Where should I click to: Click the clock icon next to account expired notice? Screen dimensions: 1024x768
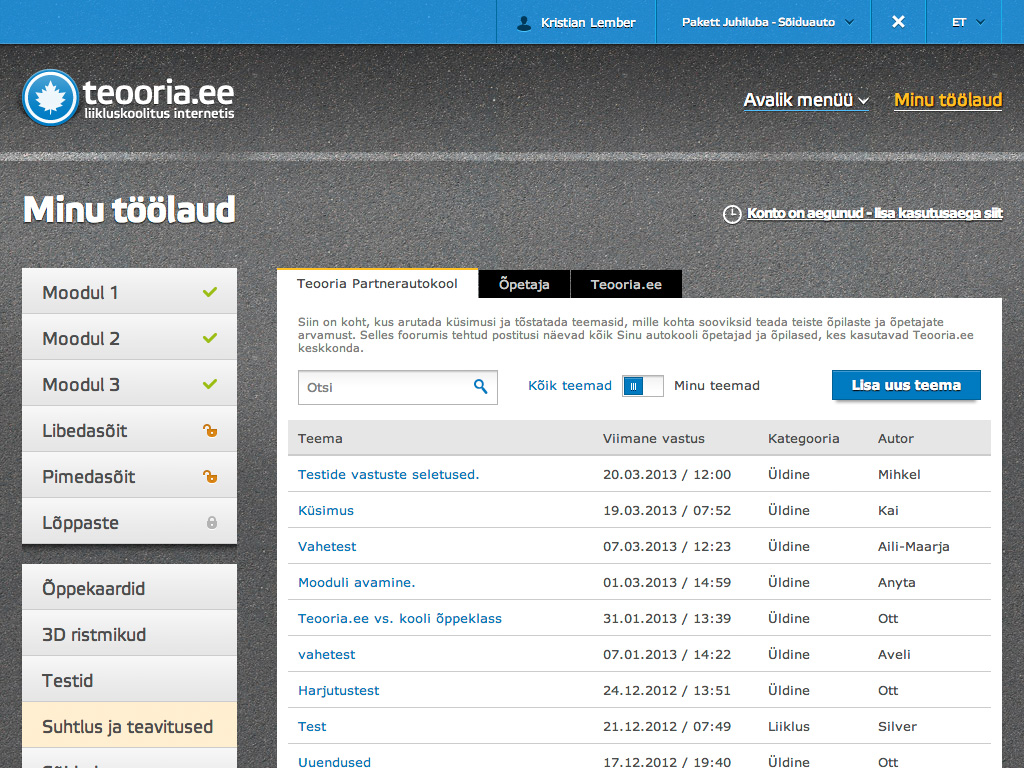click(732, 214)
